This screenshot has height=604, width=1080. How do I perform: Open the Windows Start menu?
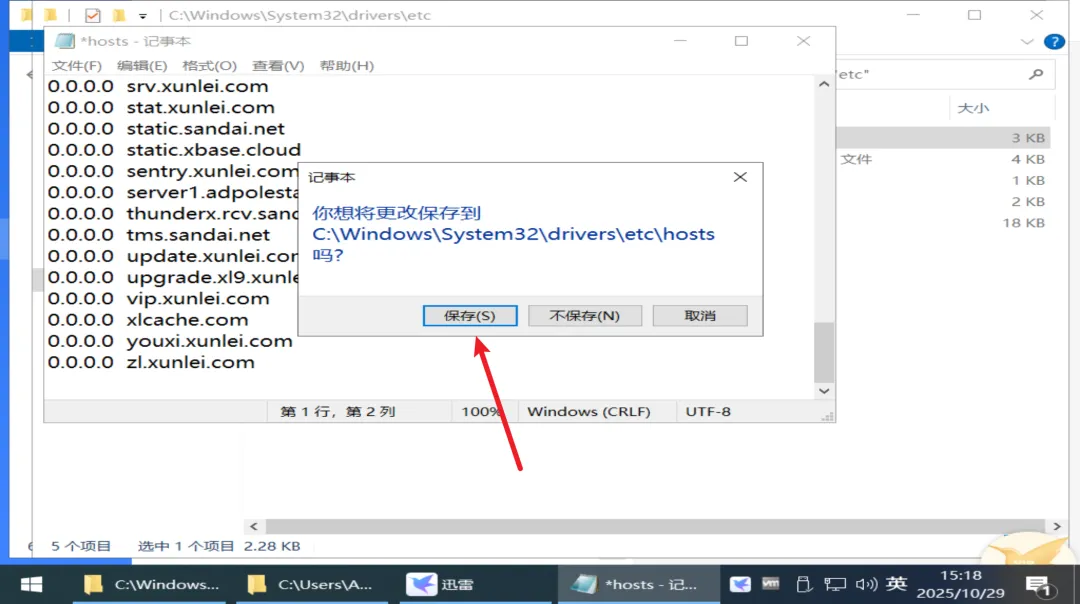tap(31, 585)
